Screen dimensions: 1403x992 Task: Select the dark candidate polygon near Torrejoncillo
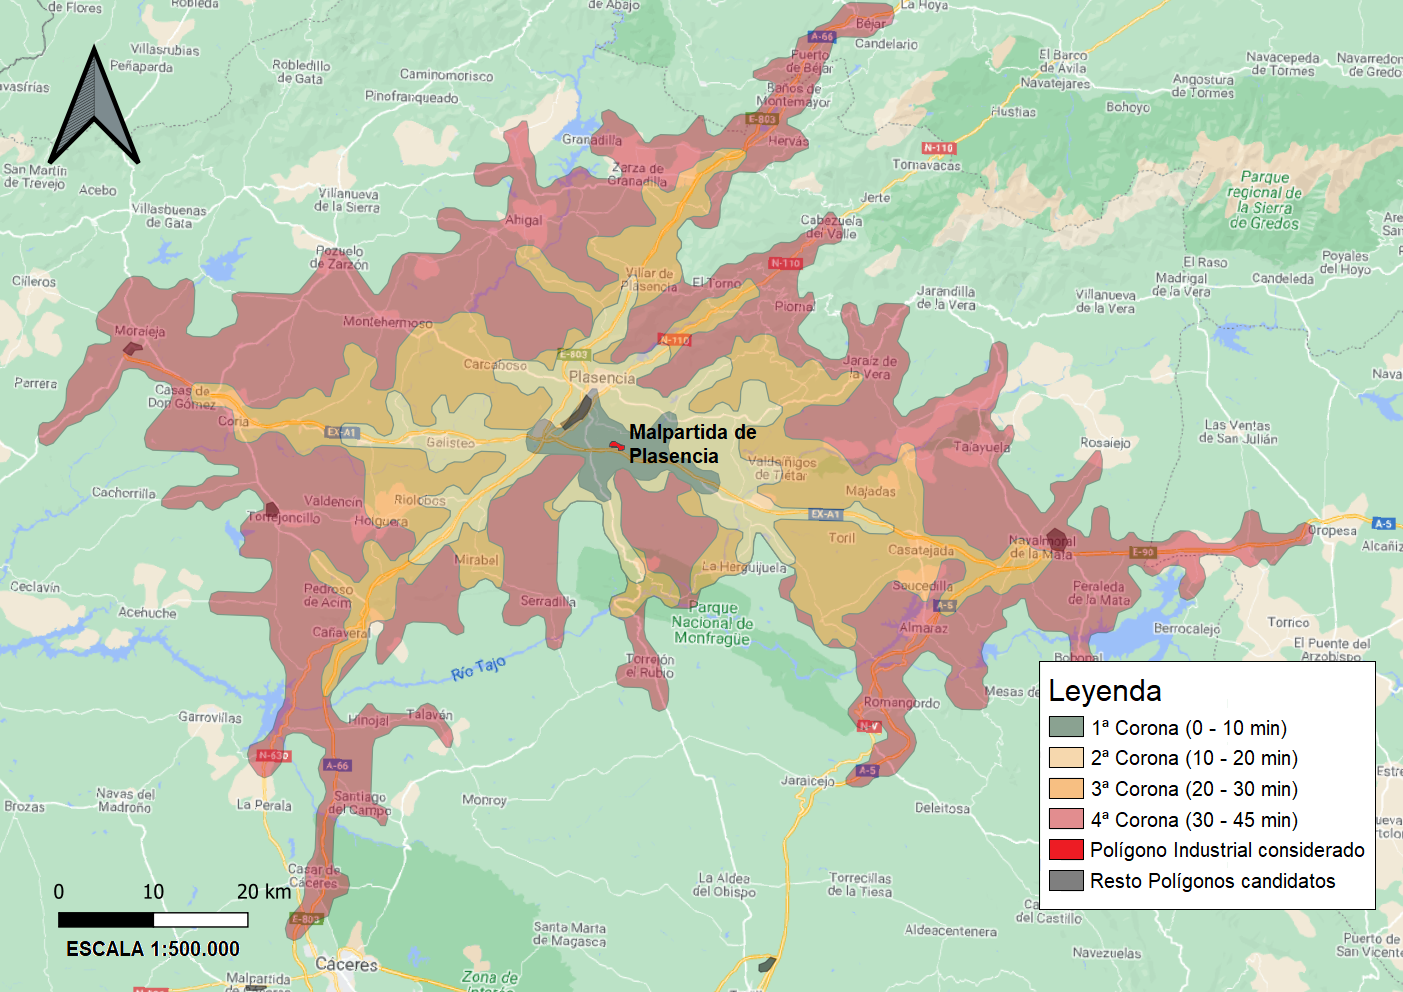(x=271, y=509)
